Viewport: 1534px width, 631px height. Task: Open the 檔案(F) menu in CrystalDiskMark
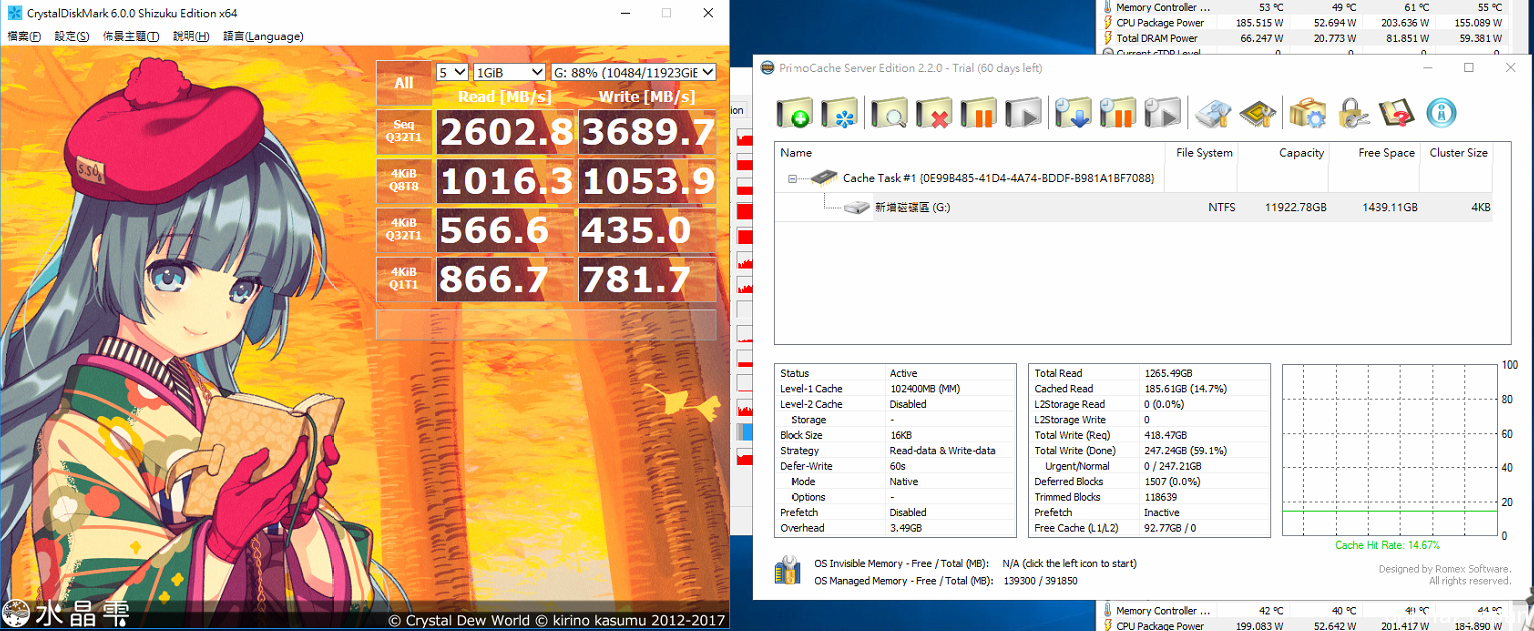(24, 36)
